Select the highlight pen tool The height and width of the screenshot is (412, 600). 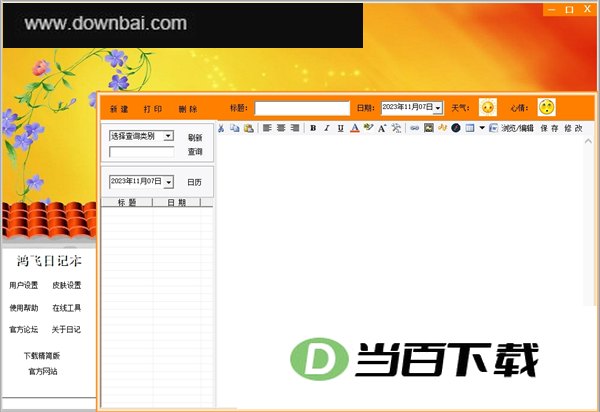[368, 128]
